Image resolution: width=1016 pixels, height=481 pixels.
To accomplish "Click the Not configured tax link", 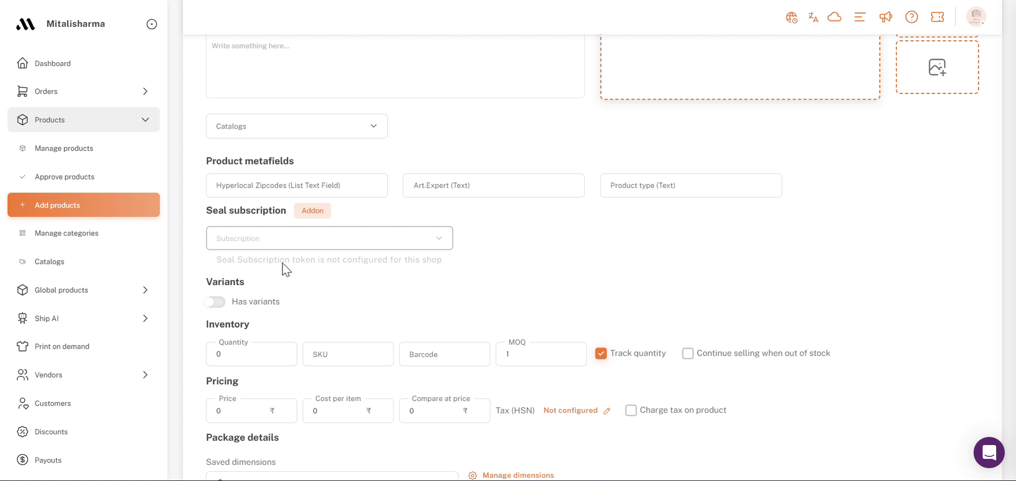I will tap(570, 410).
